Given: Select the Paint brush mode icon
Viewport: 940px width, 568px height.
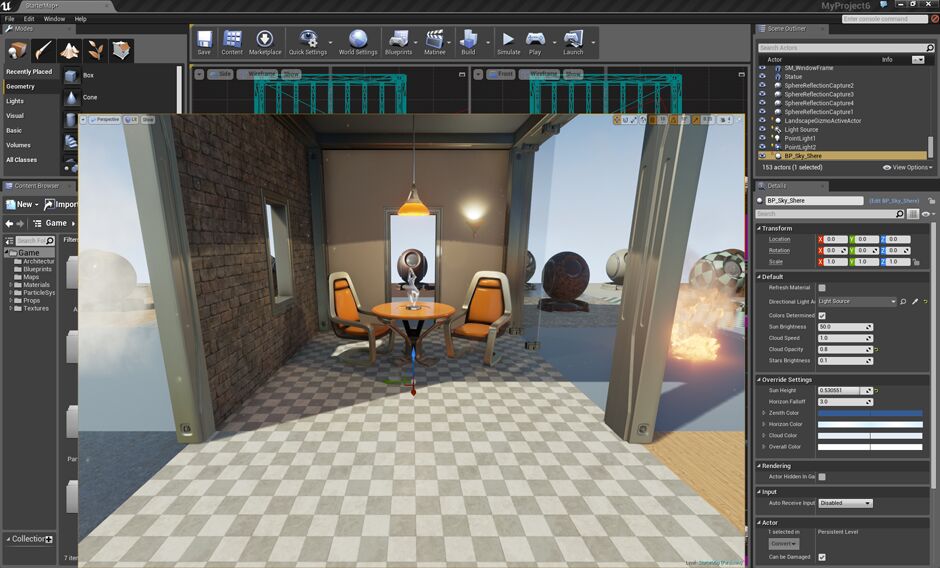Looking at the screenshot, I should [x=44, y=50].
